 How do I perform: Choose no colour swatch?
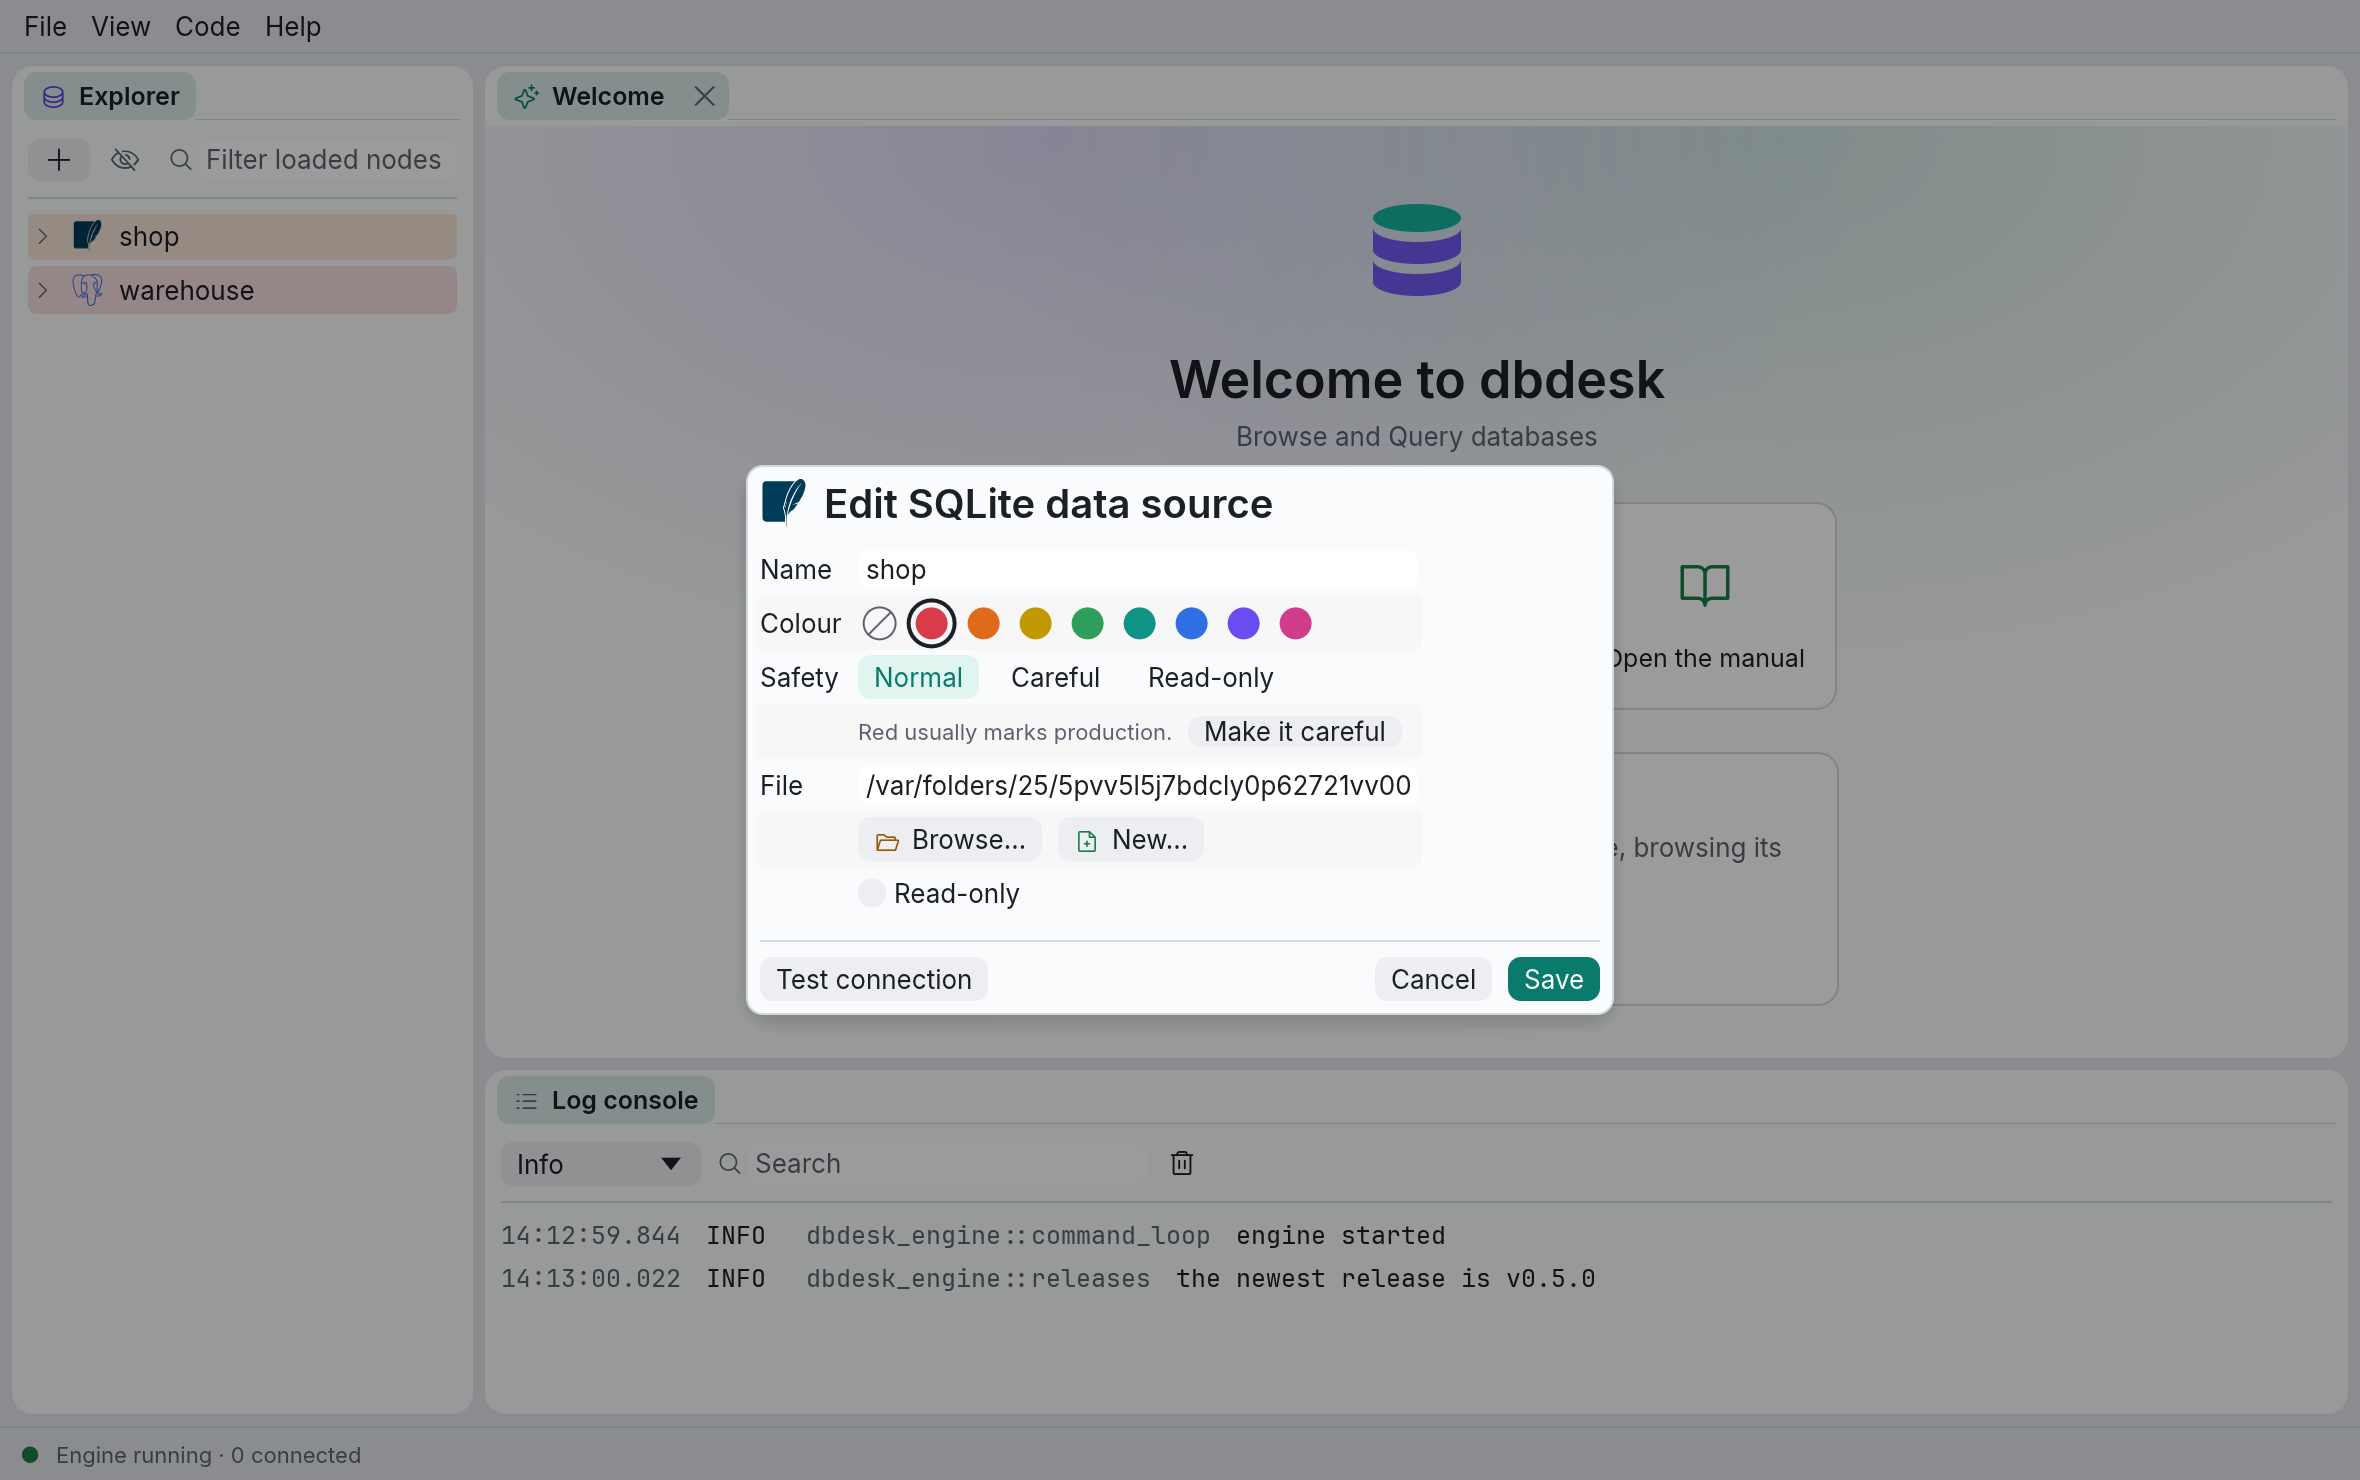[879, 624]
